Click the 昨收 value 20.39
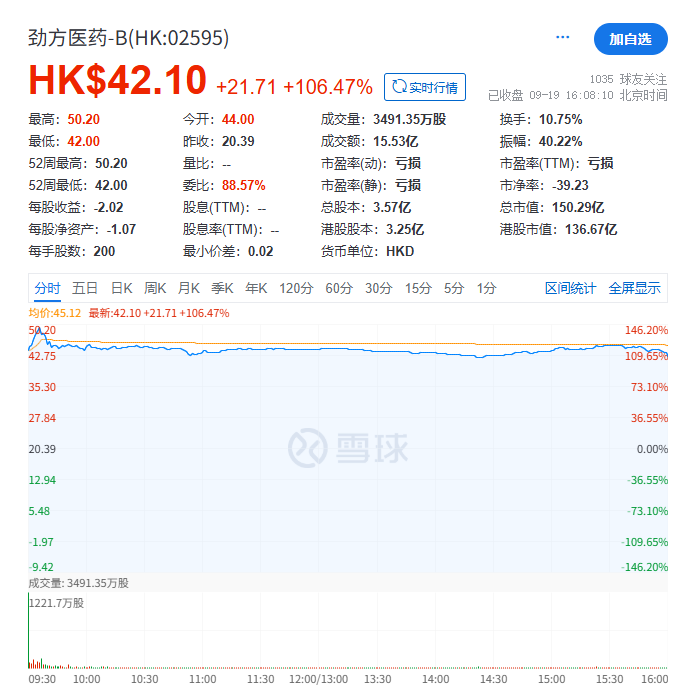This screenshot has width=686, height=699. pos(238,141)
